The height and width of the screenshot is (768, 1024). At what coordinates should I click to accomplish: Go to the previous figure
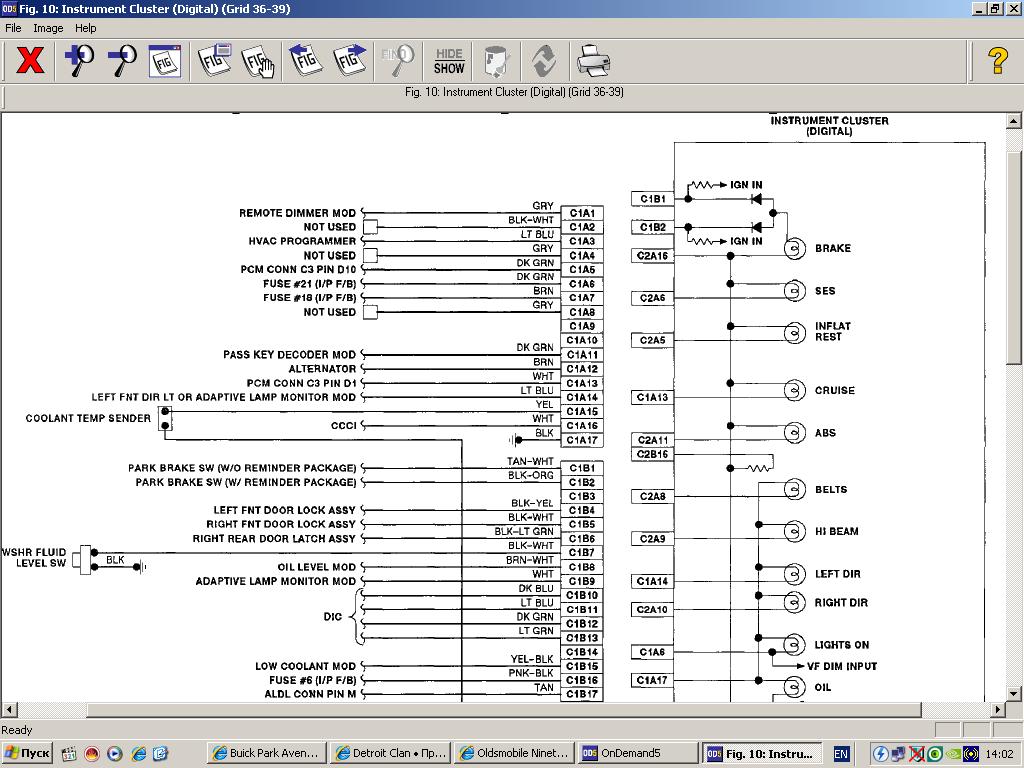(306, 61)
